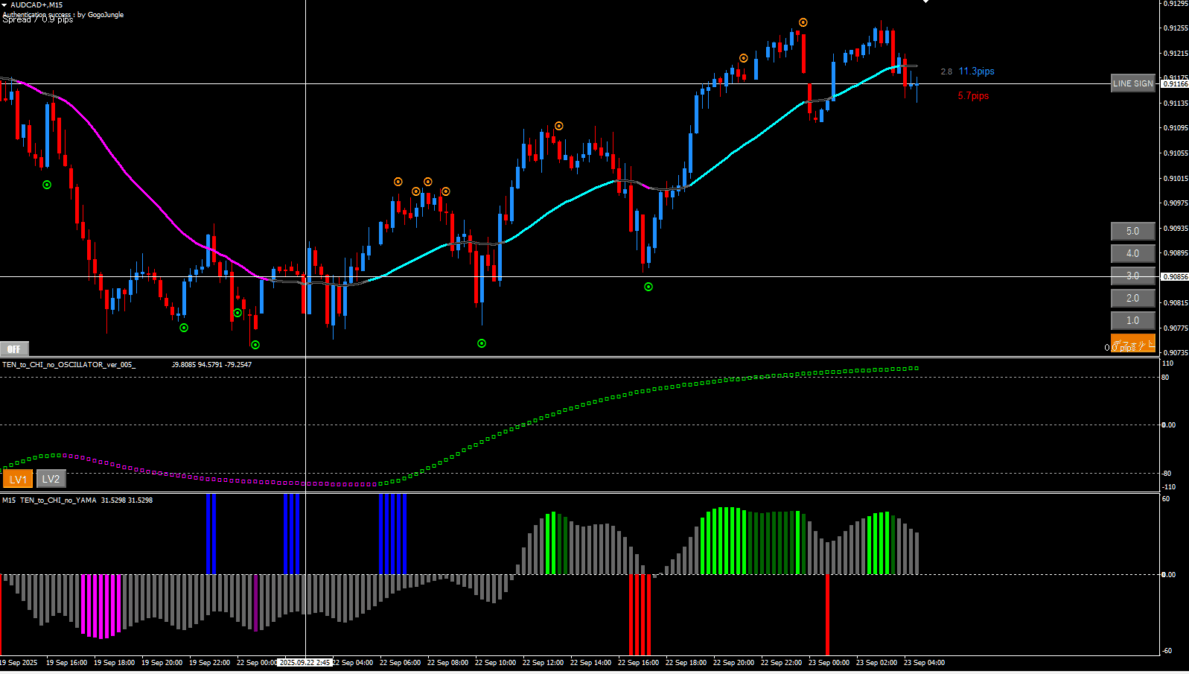Viewport: 1189px width, 674px height.
Task: Click the topmost orange signal circle
Action: [x=803, y=22]
